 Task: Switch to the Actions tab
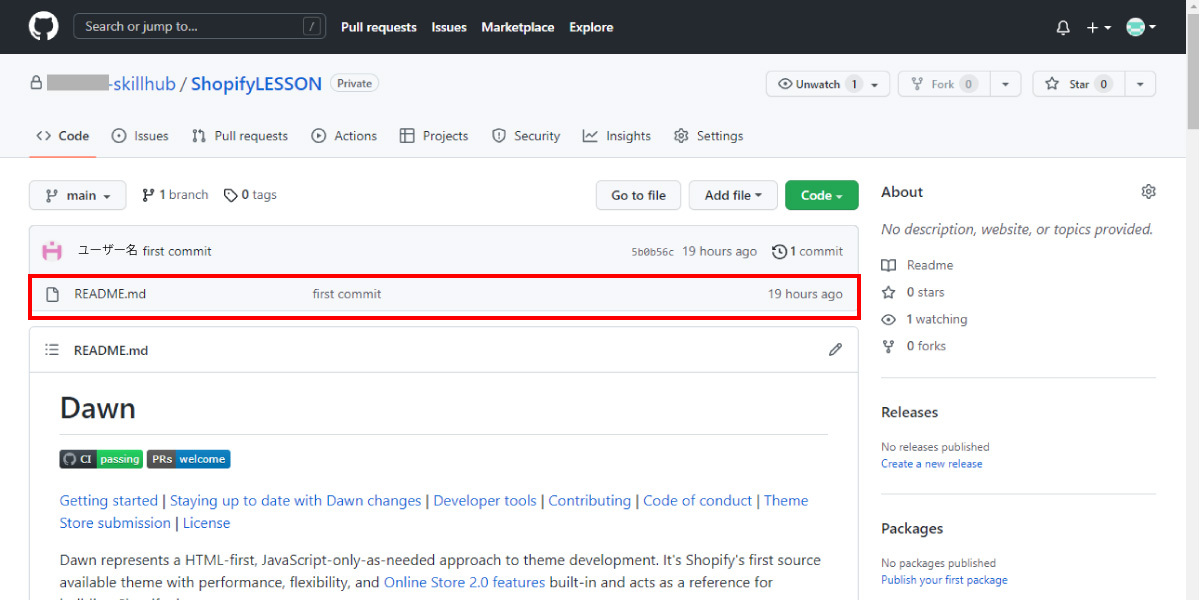(x=344, y=136)
